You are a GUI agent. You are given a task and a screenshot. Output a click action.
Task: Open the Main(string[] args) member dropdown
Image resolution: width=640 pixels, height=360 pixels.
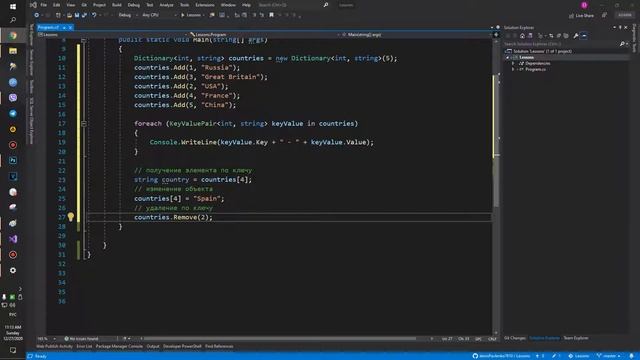pos(416,35)
